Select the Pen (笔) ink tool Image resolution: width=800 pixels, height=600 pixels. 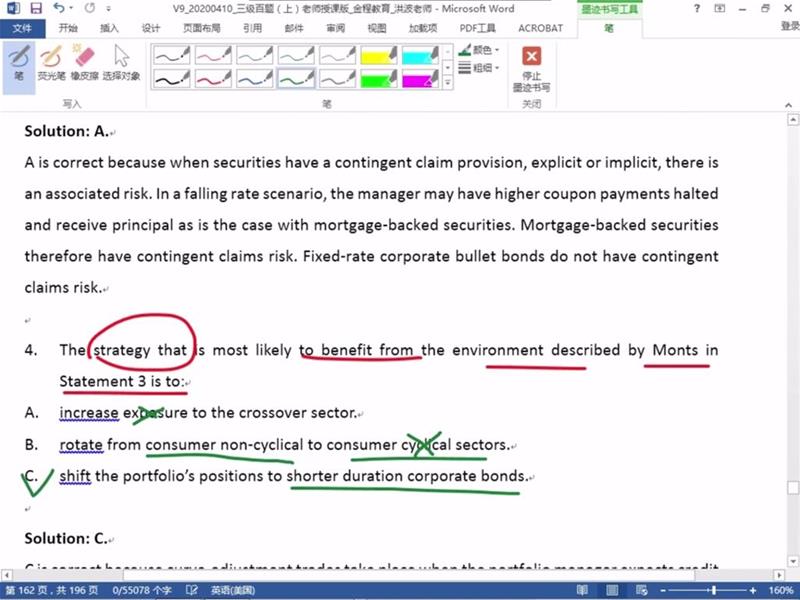[x=18, y=62]
